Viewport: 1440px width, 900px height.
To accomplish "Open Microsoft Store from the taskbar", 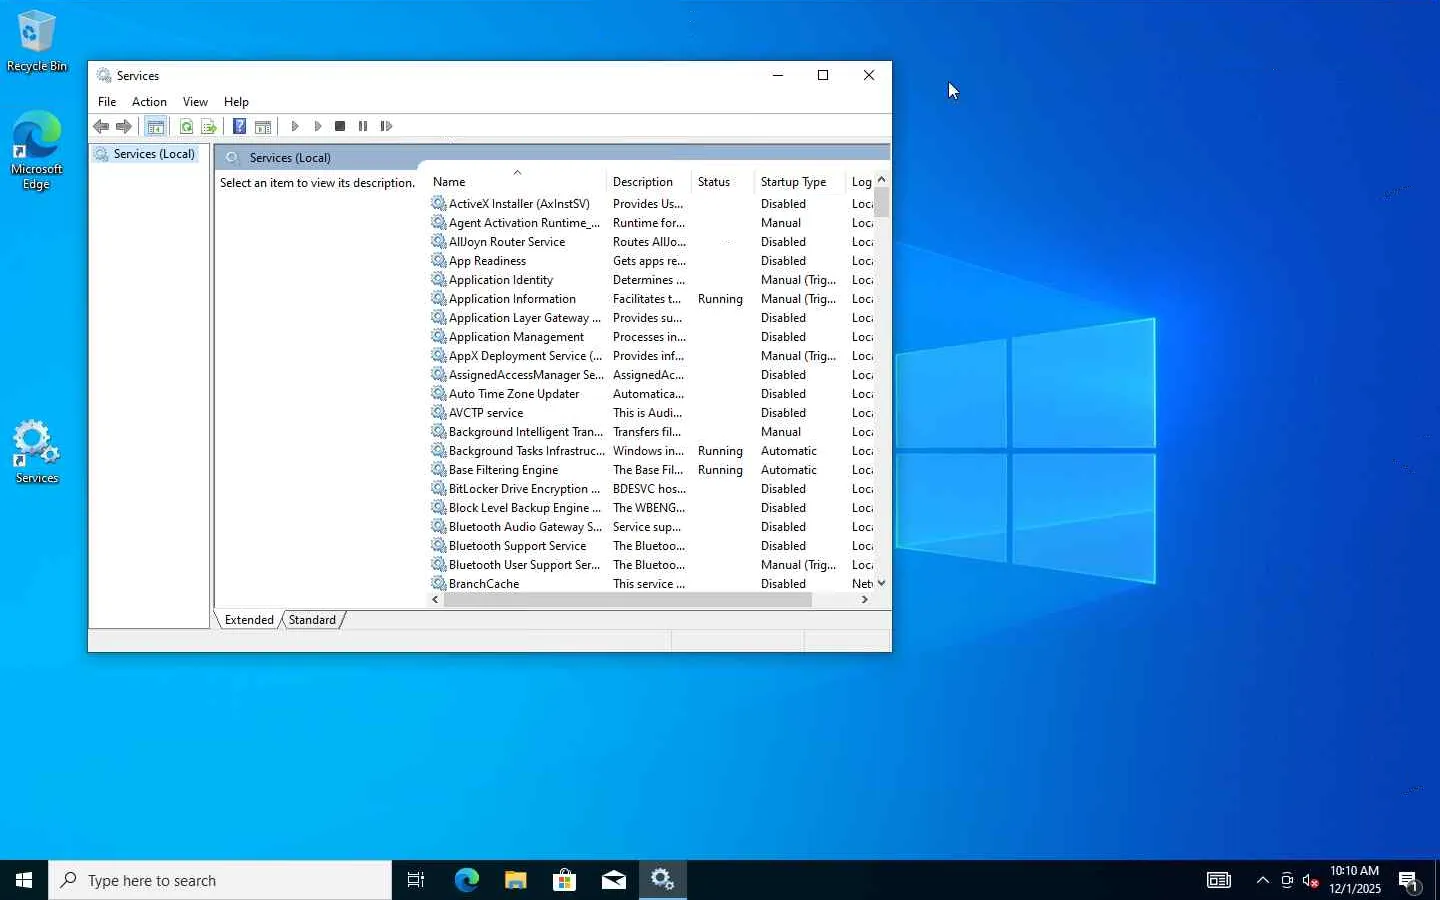I will [564, 880].
